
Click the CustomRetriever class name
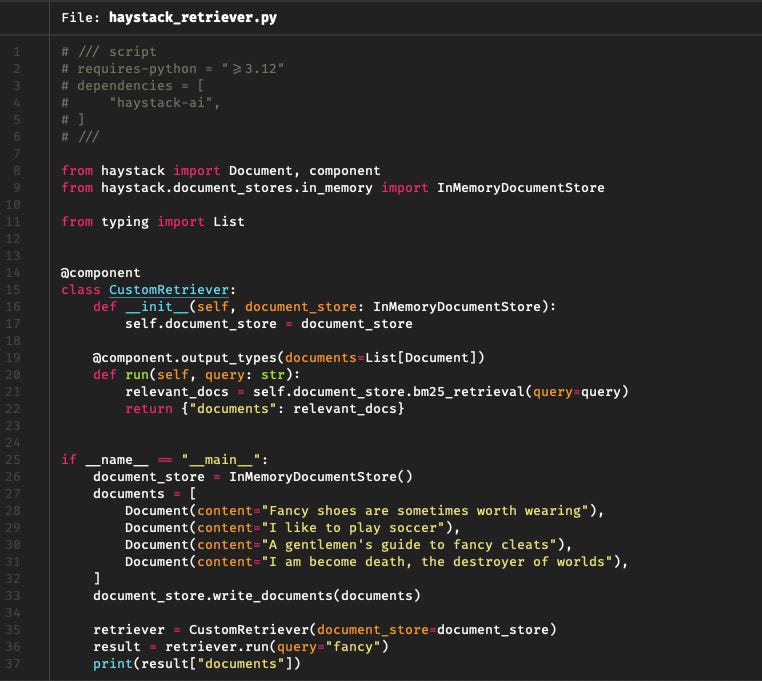pos(169,290)
